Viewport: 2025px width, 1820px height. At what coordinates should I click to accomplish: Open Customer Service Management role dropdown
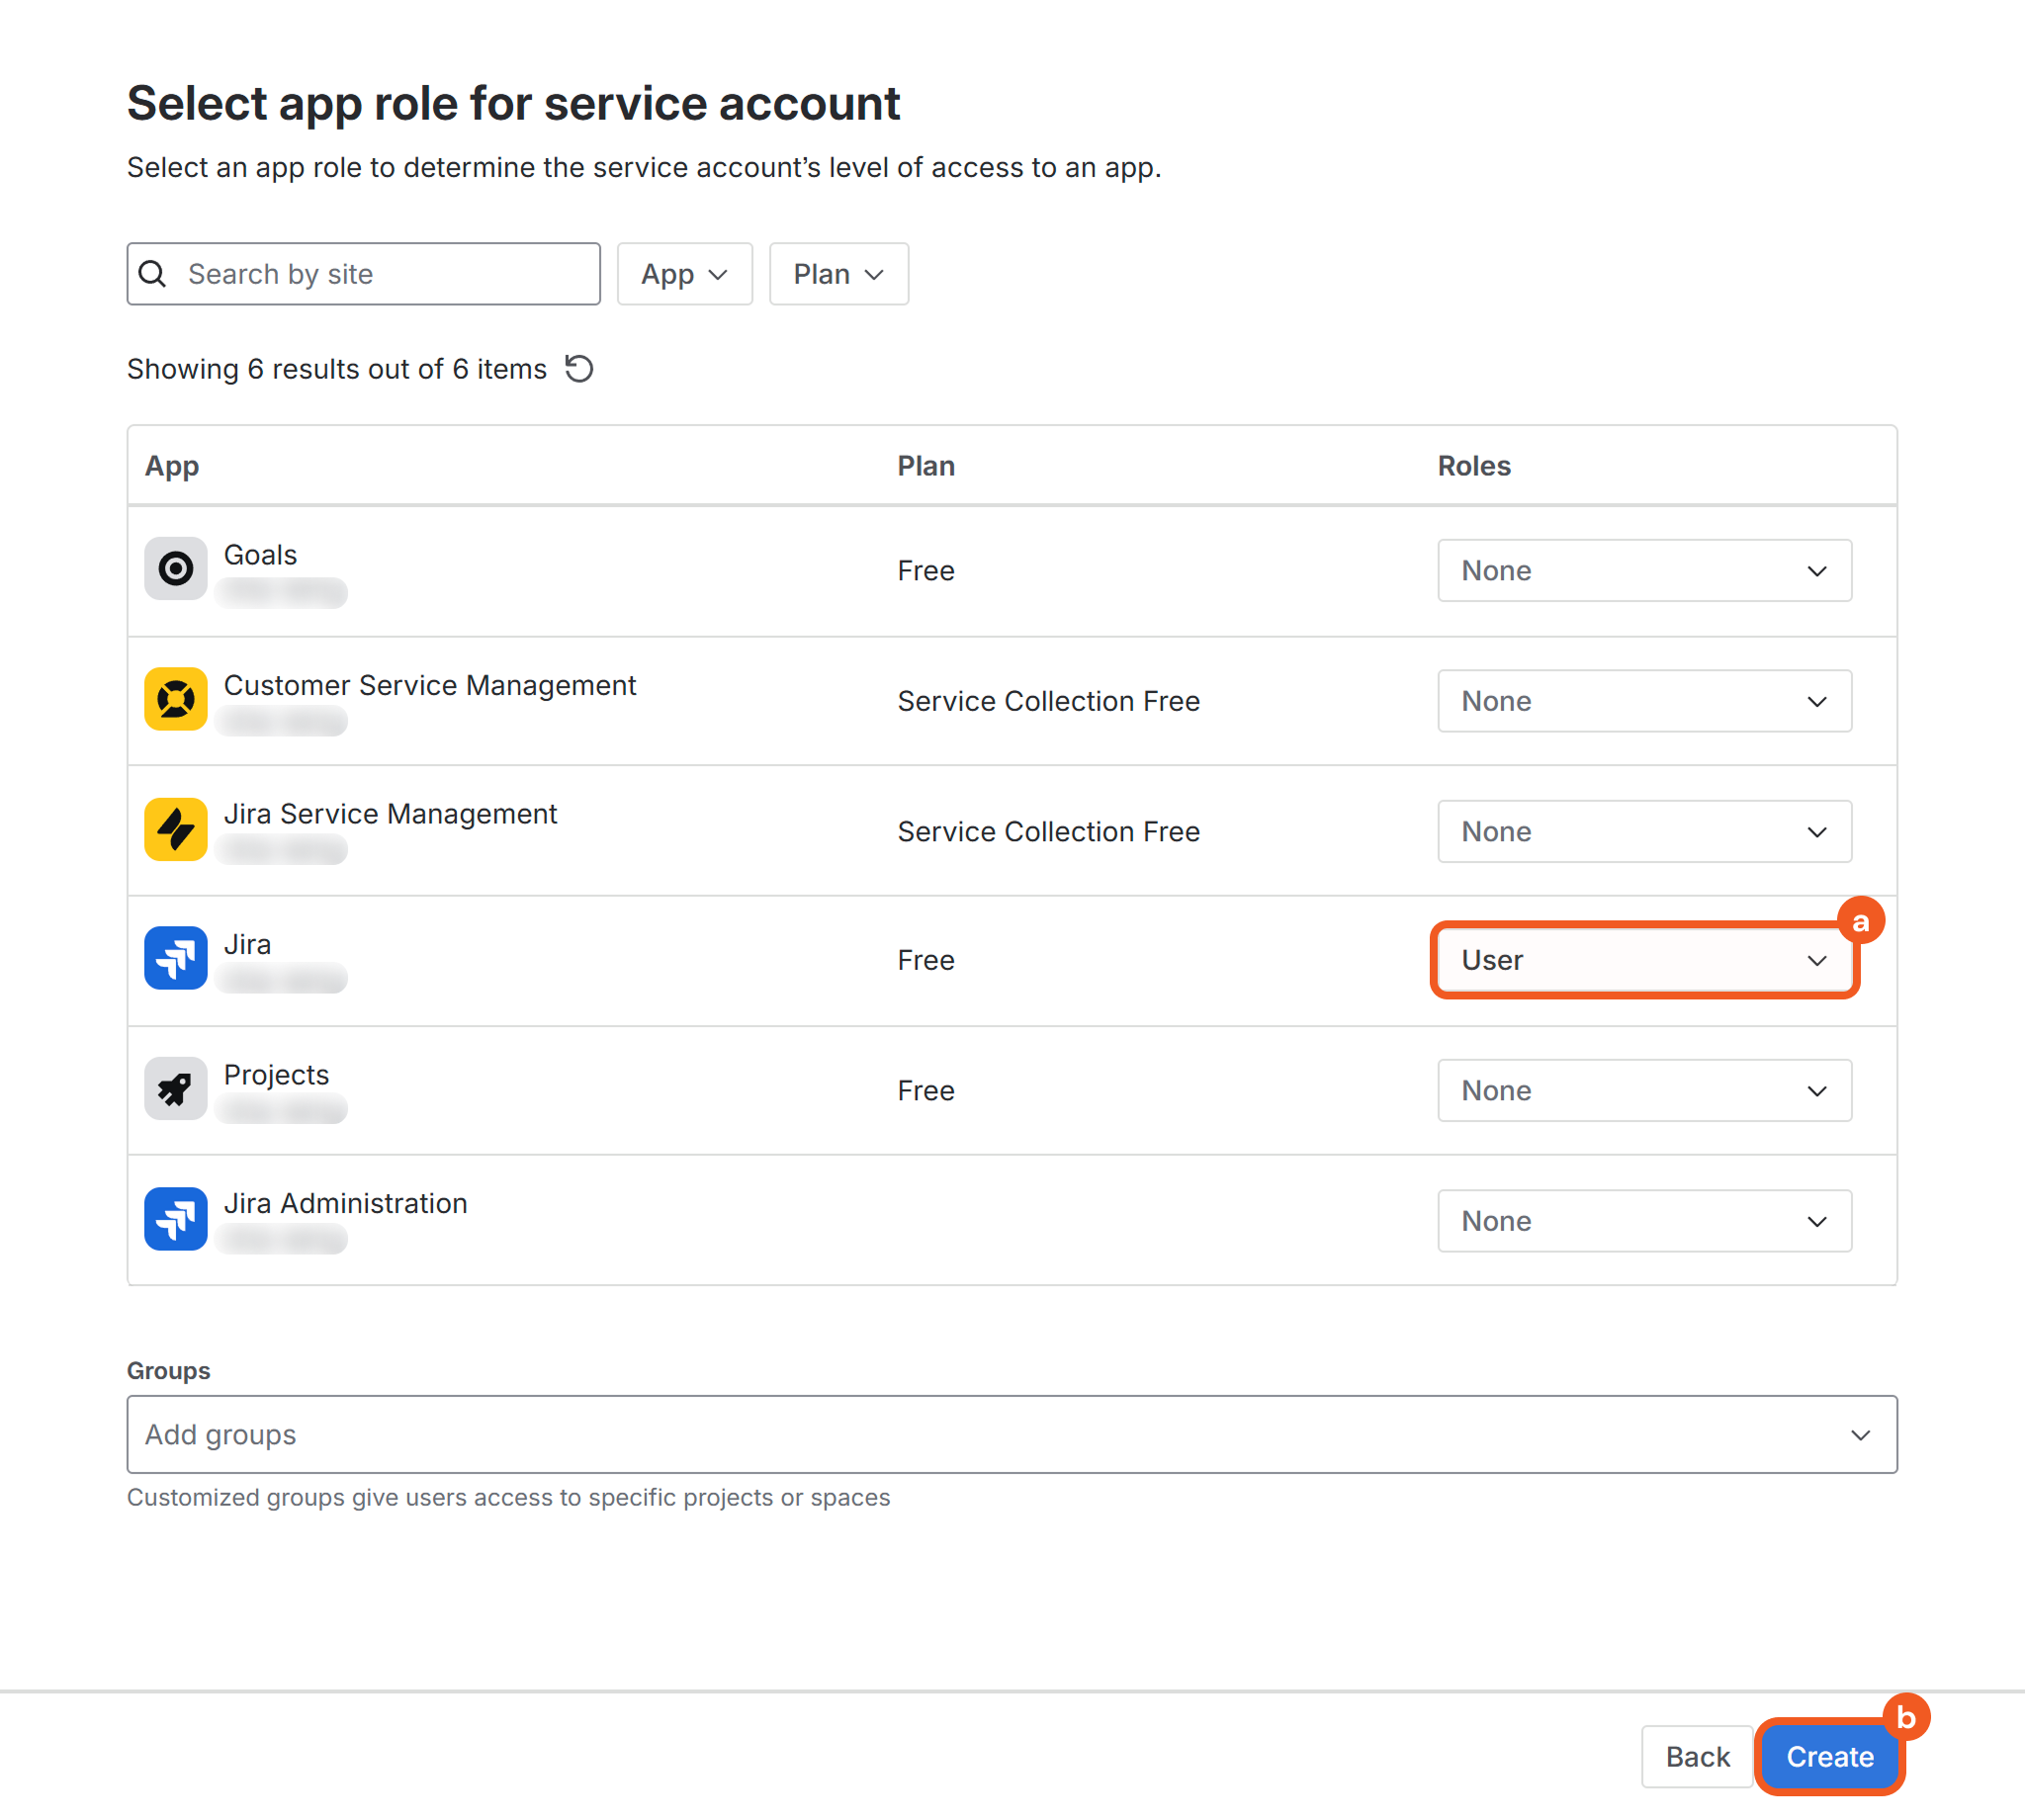coord(1643,701)
